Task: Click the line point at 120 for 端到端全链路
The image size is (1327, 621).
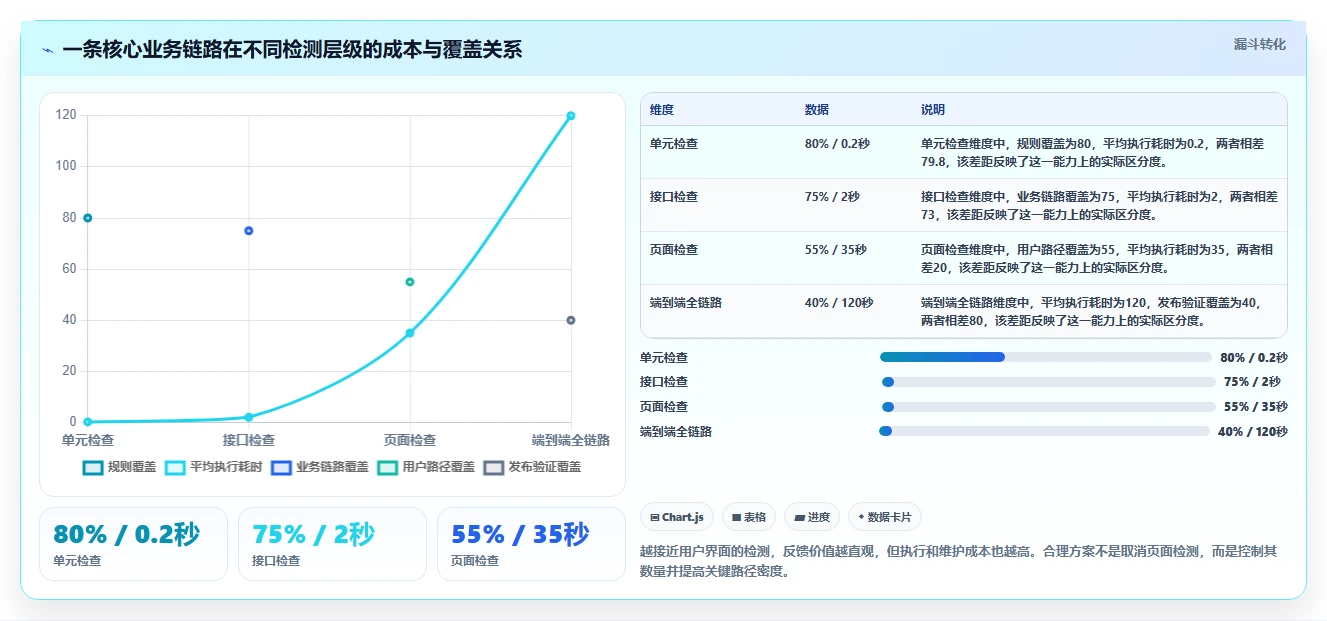Action: 571,116
